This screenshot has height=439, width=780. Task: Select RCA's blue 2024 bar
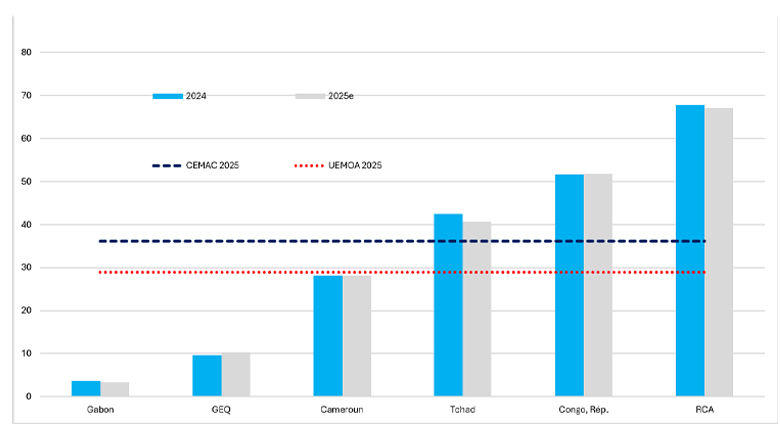[x=690, y=251]
